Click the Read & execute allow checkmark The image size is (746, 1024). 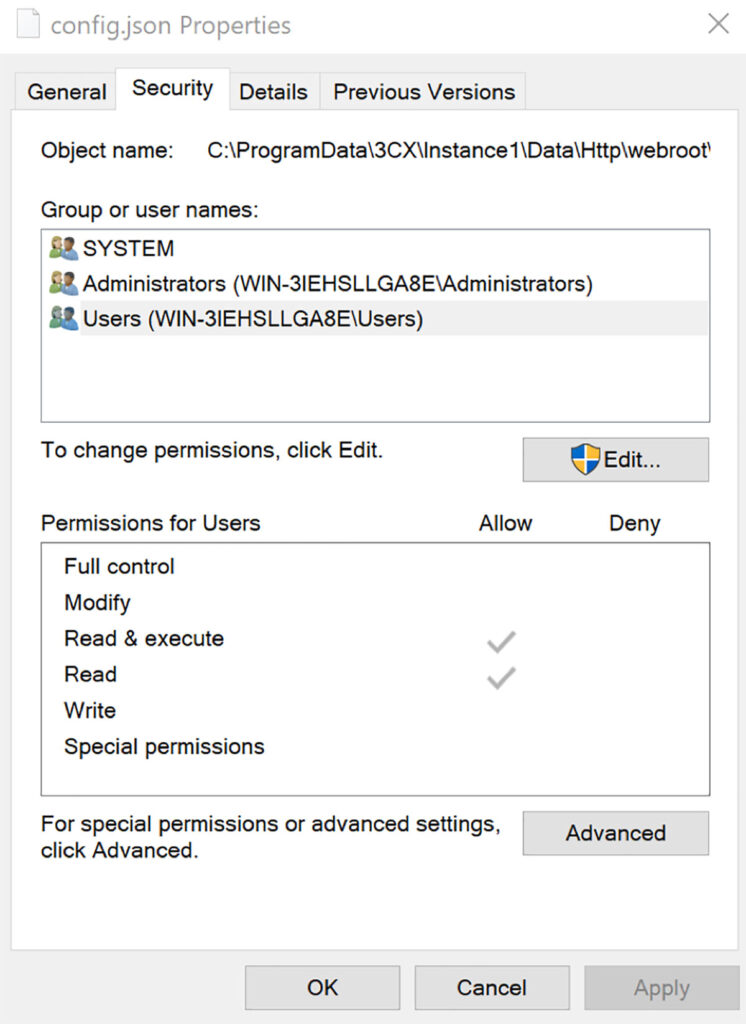pyautogui.click(x=501, y=642)
